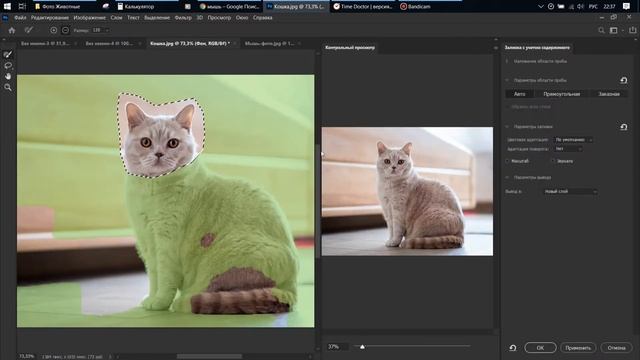Select the Zoom tool in left toolbar

[x=8, y=87]
